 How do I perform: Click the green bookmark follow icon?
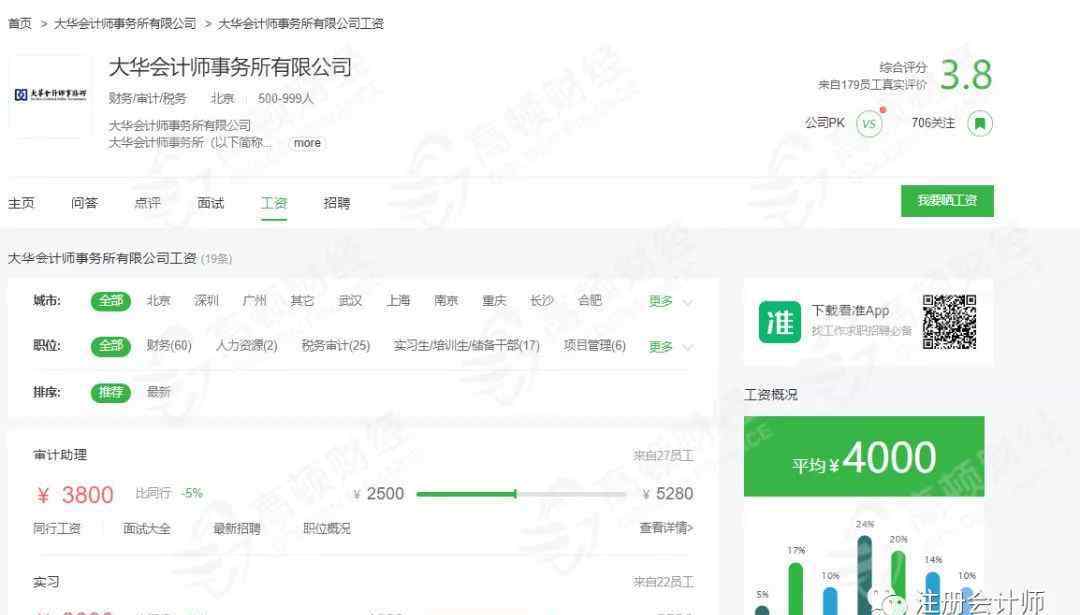979,124
